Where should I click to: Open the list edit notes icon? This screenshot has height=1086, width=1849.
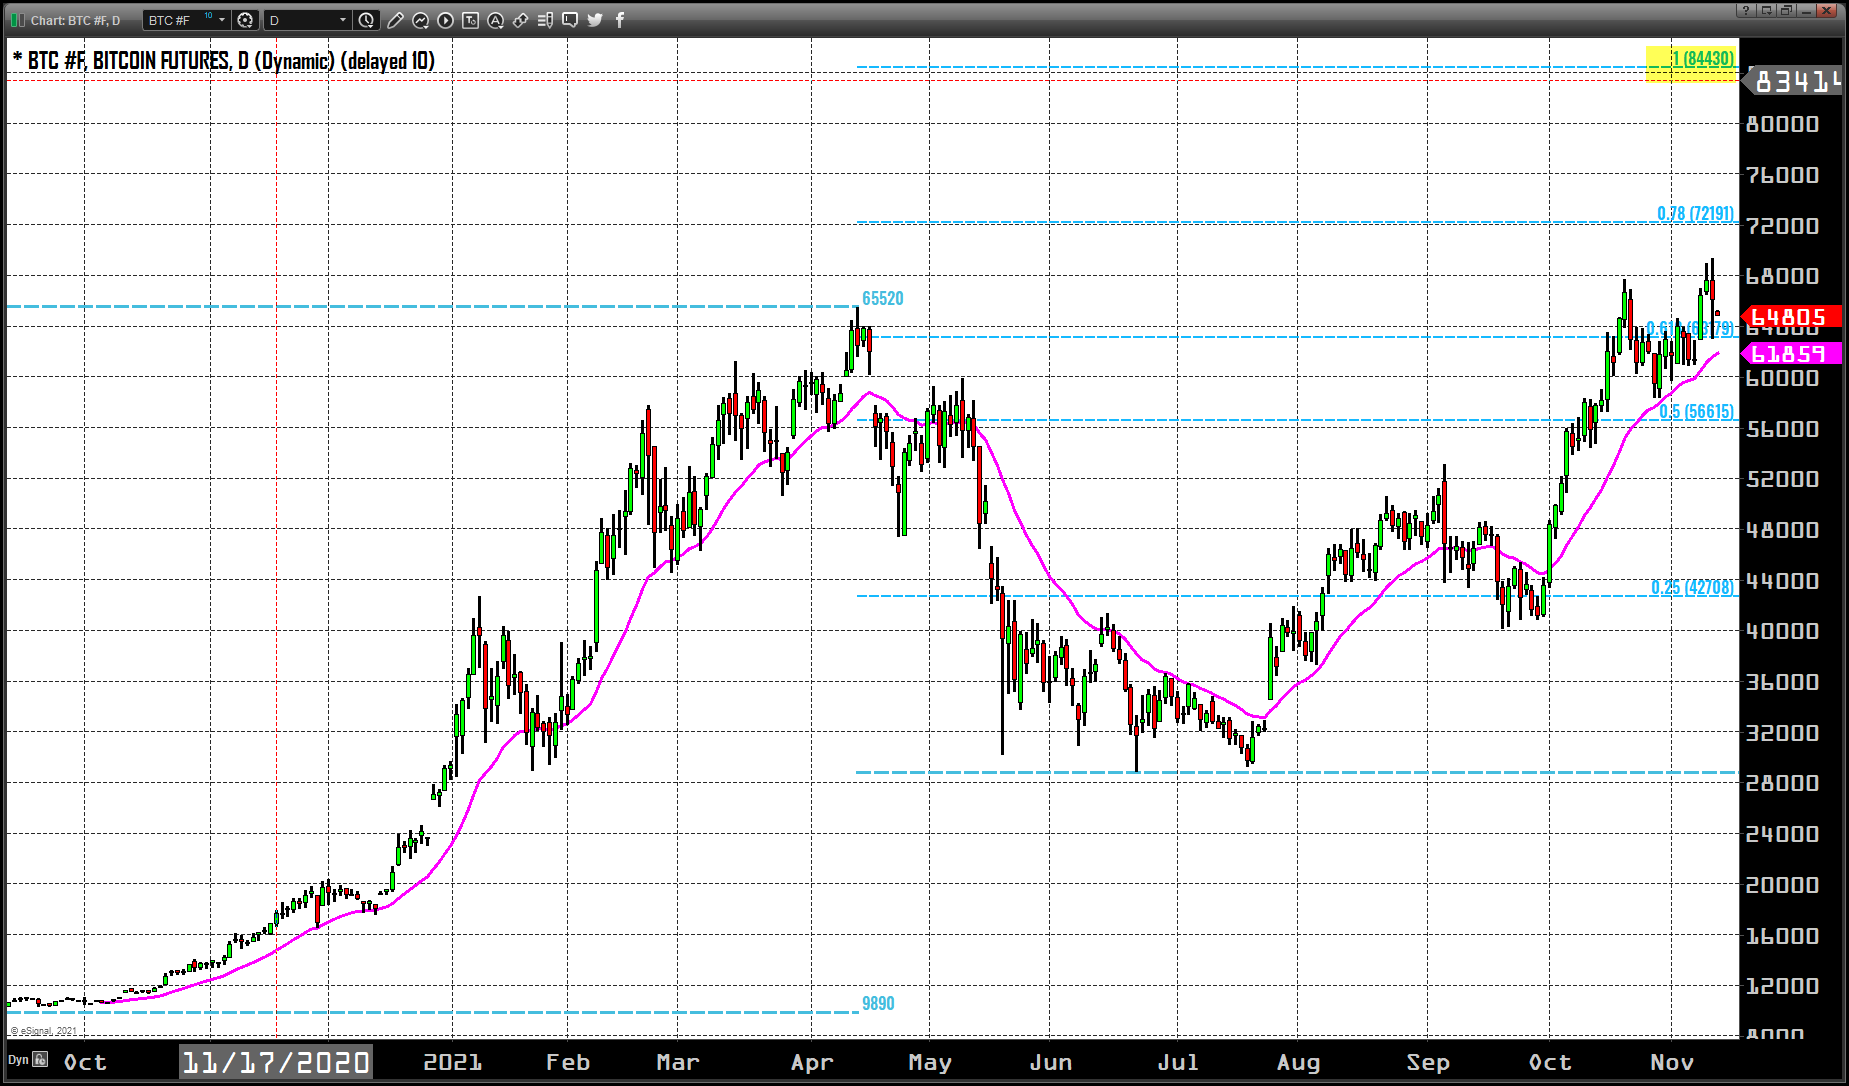click(x=545, y=20)
